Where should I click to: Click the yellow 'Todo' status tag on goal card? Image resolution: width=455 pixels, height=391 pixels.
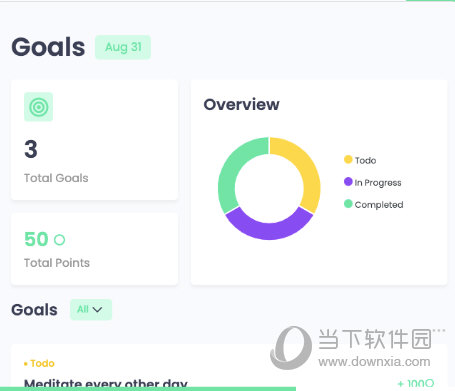39,363
